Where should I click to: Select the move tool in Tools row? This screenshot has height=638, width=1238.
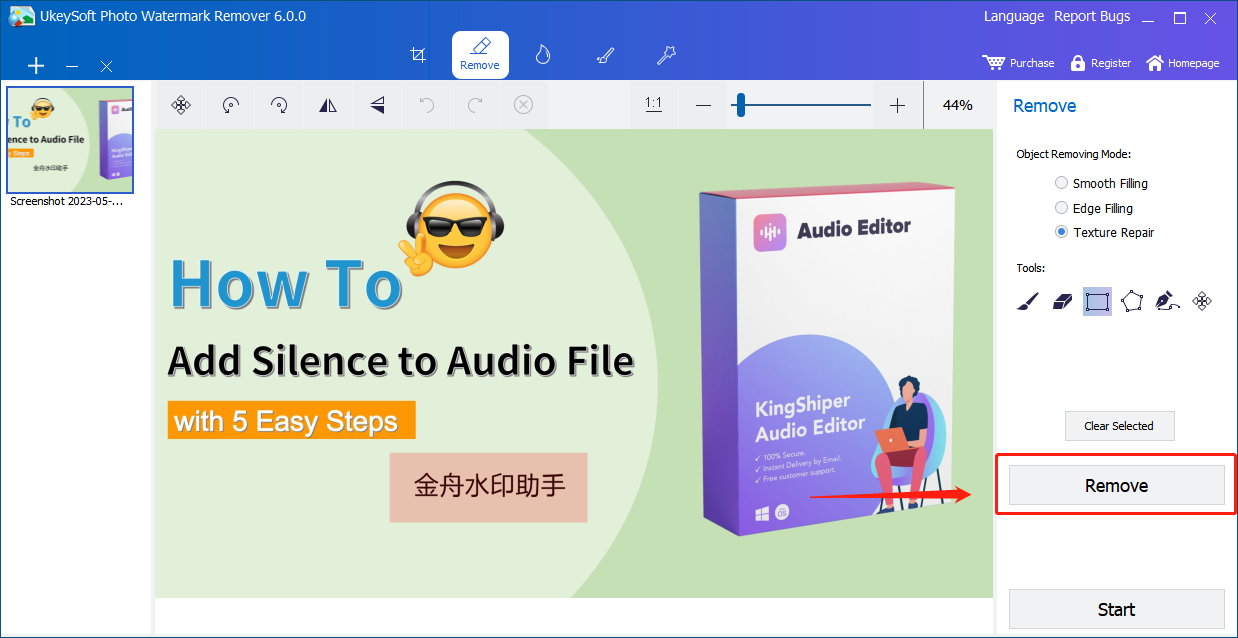1203,301
